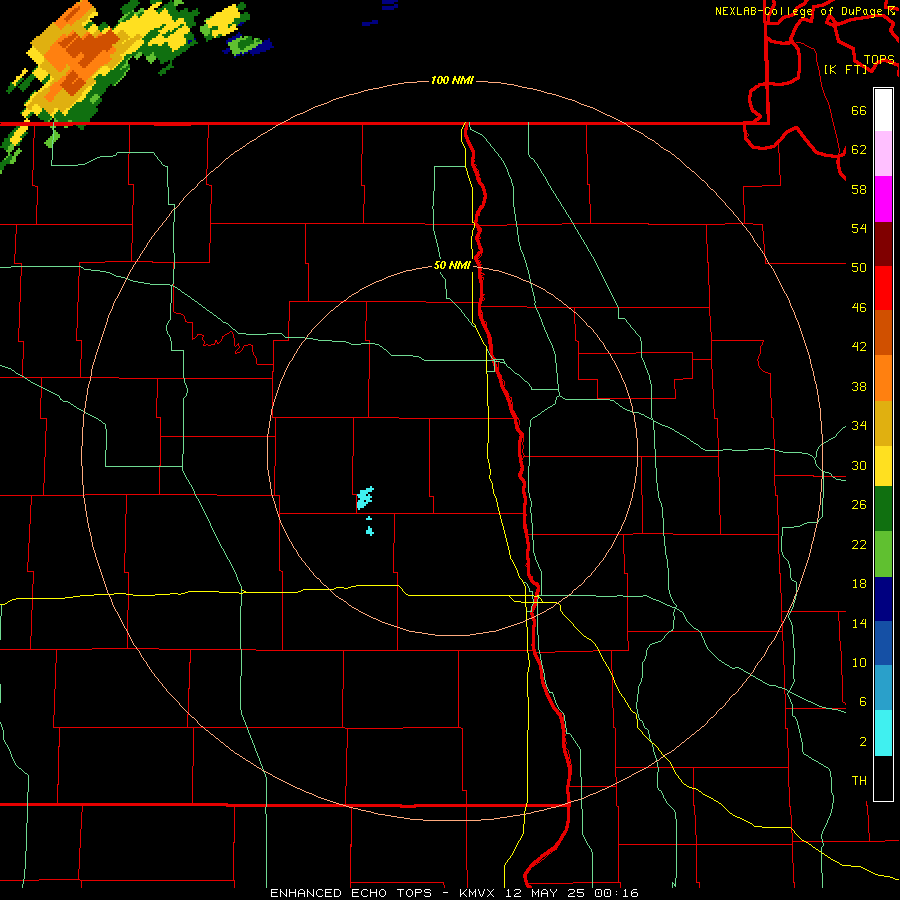Viewport: 900px width, 900px height.
Task: Click the legend value 50
Action: [x=859, y=267]
